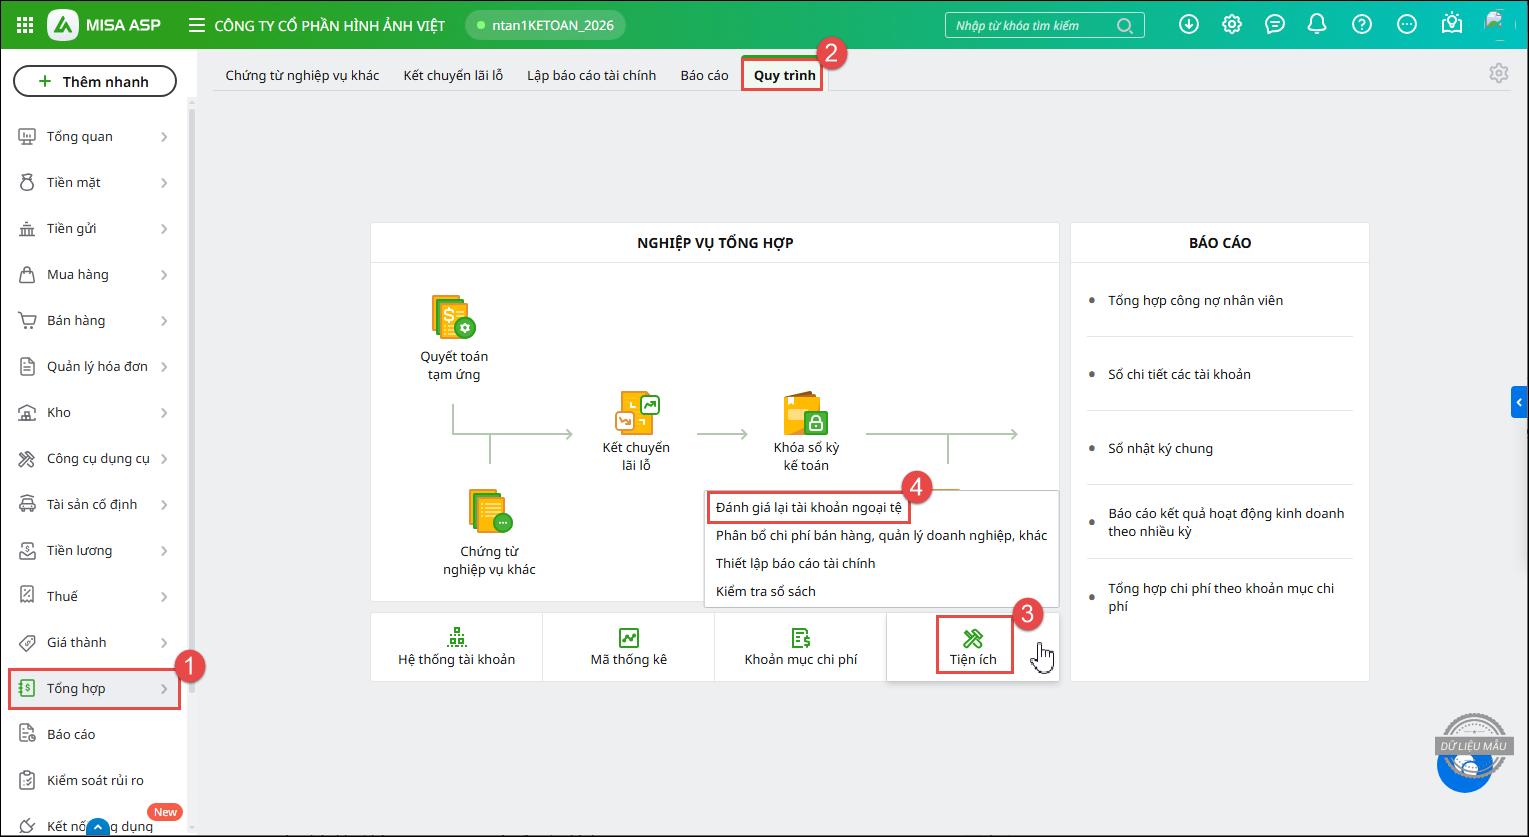The height and width of the screenshot is (837, 1529).
Task: Click the notification bell icon
Action: [x=1317, y=25]
